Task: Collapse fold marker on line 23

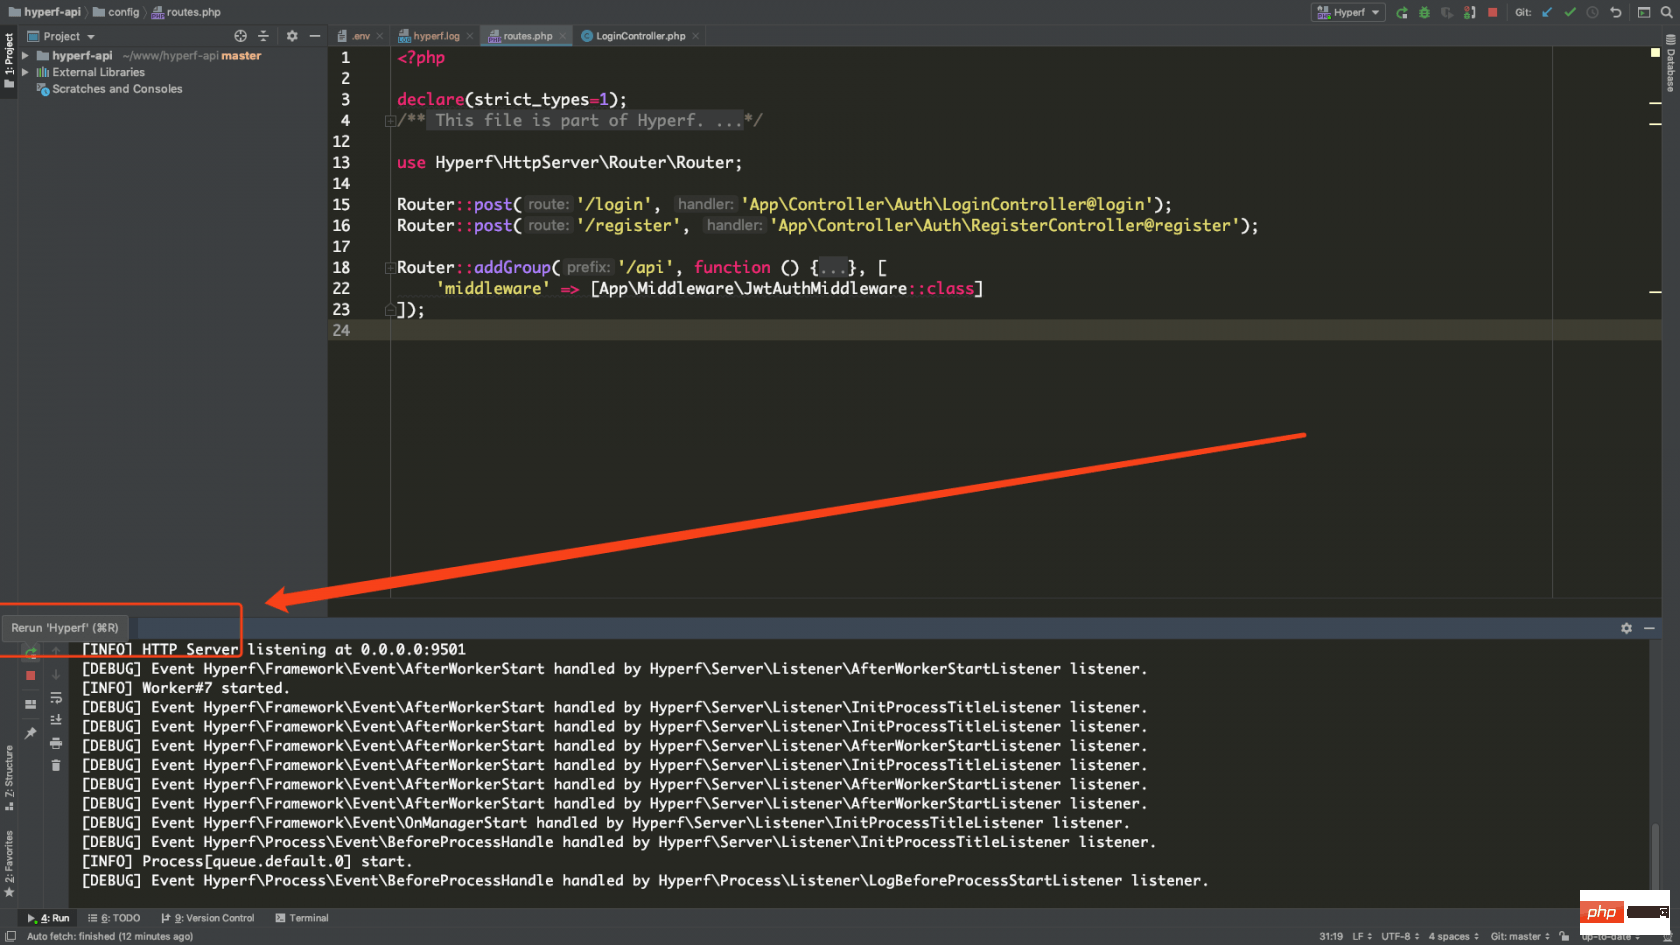Action: click(x=390, y=310)
